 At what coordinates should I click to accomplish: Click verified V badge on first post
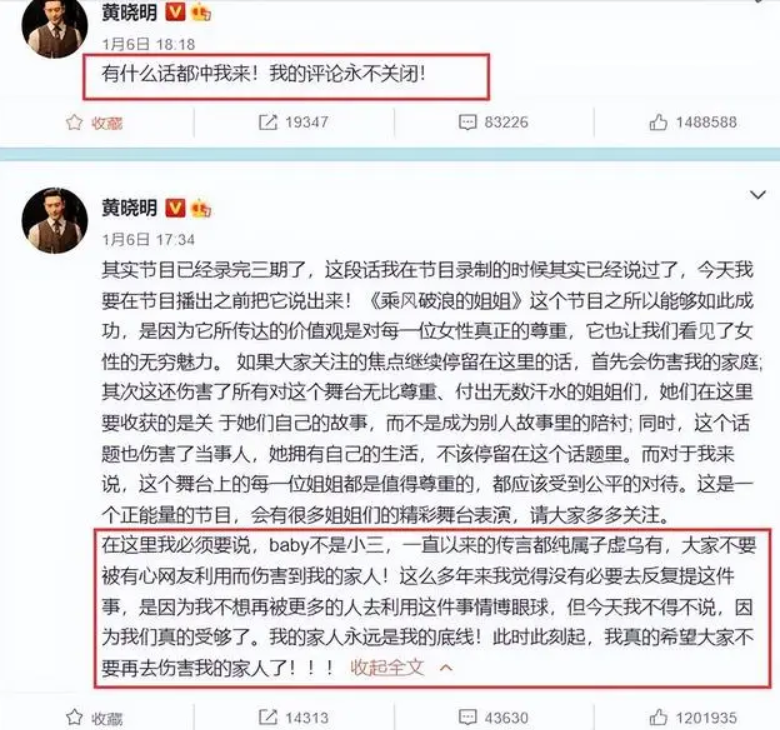click(x=175, y=12)
